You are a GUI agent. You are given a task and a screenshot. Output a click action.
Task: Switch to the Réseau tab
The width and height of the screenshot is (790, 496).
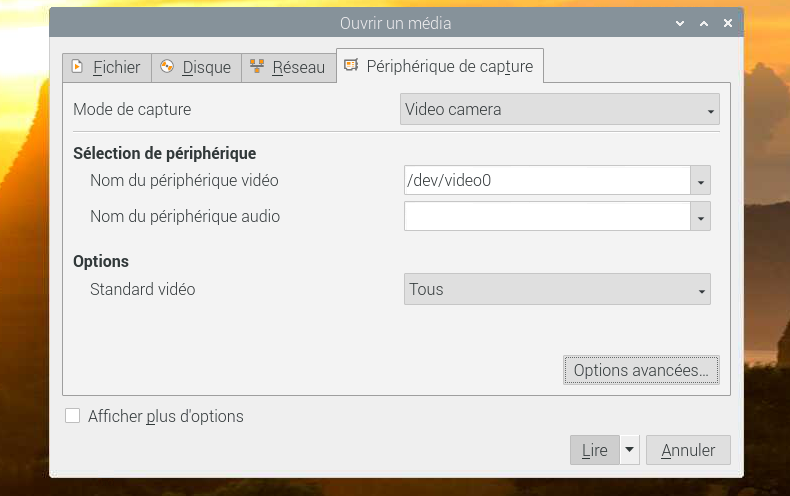click(289, 67)
